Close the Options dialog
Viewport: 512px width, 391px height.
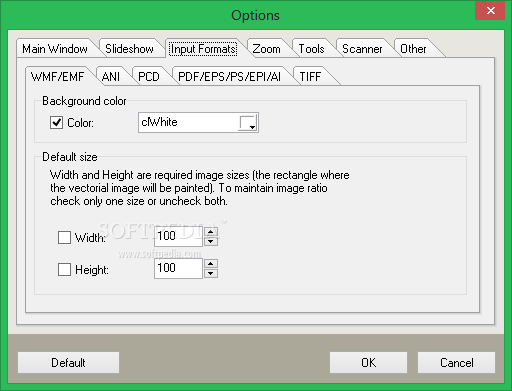tap(490, 10)
